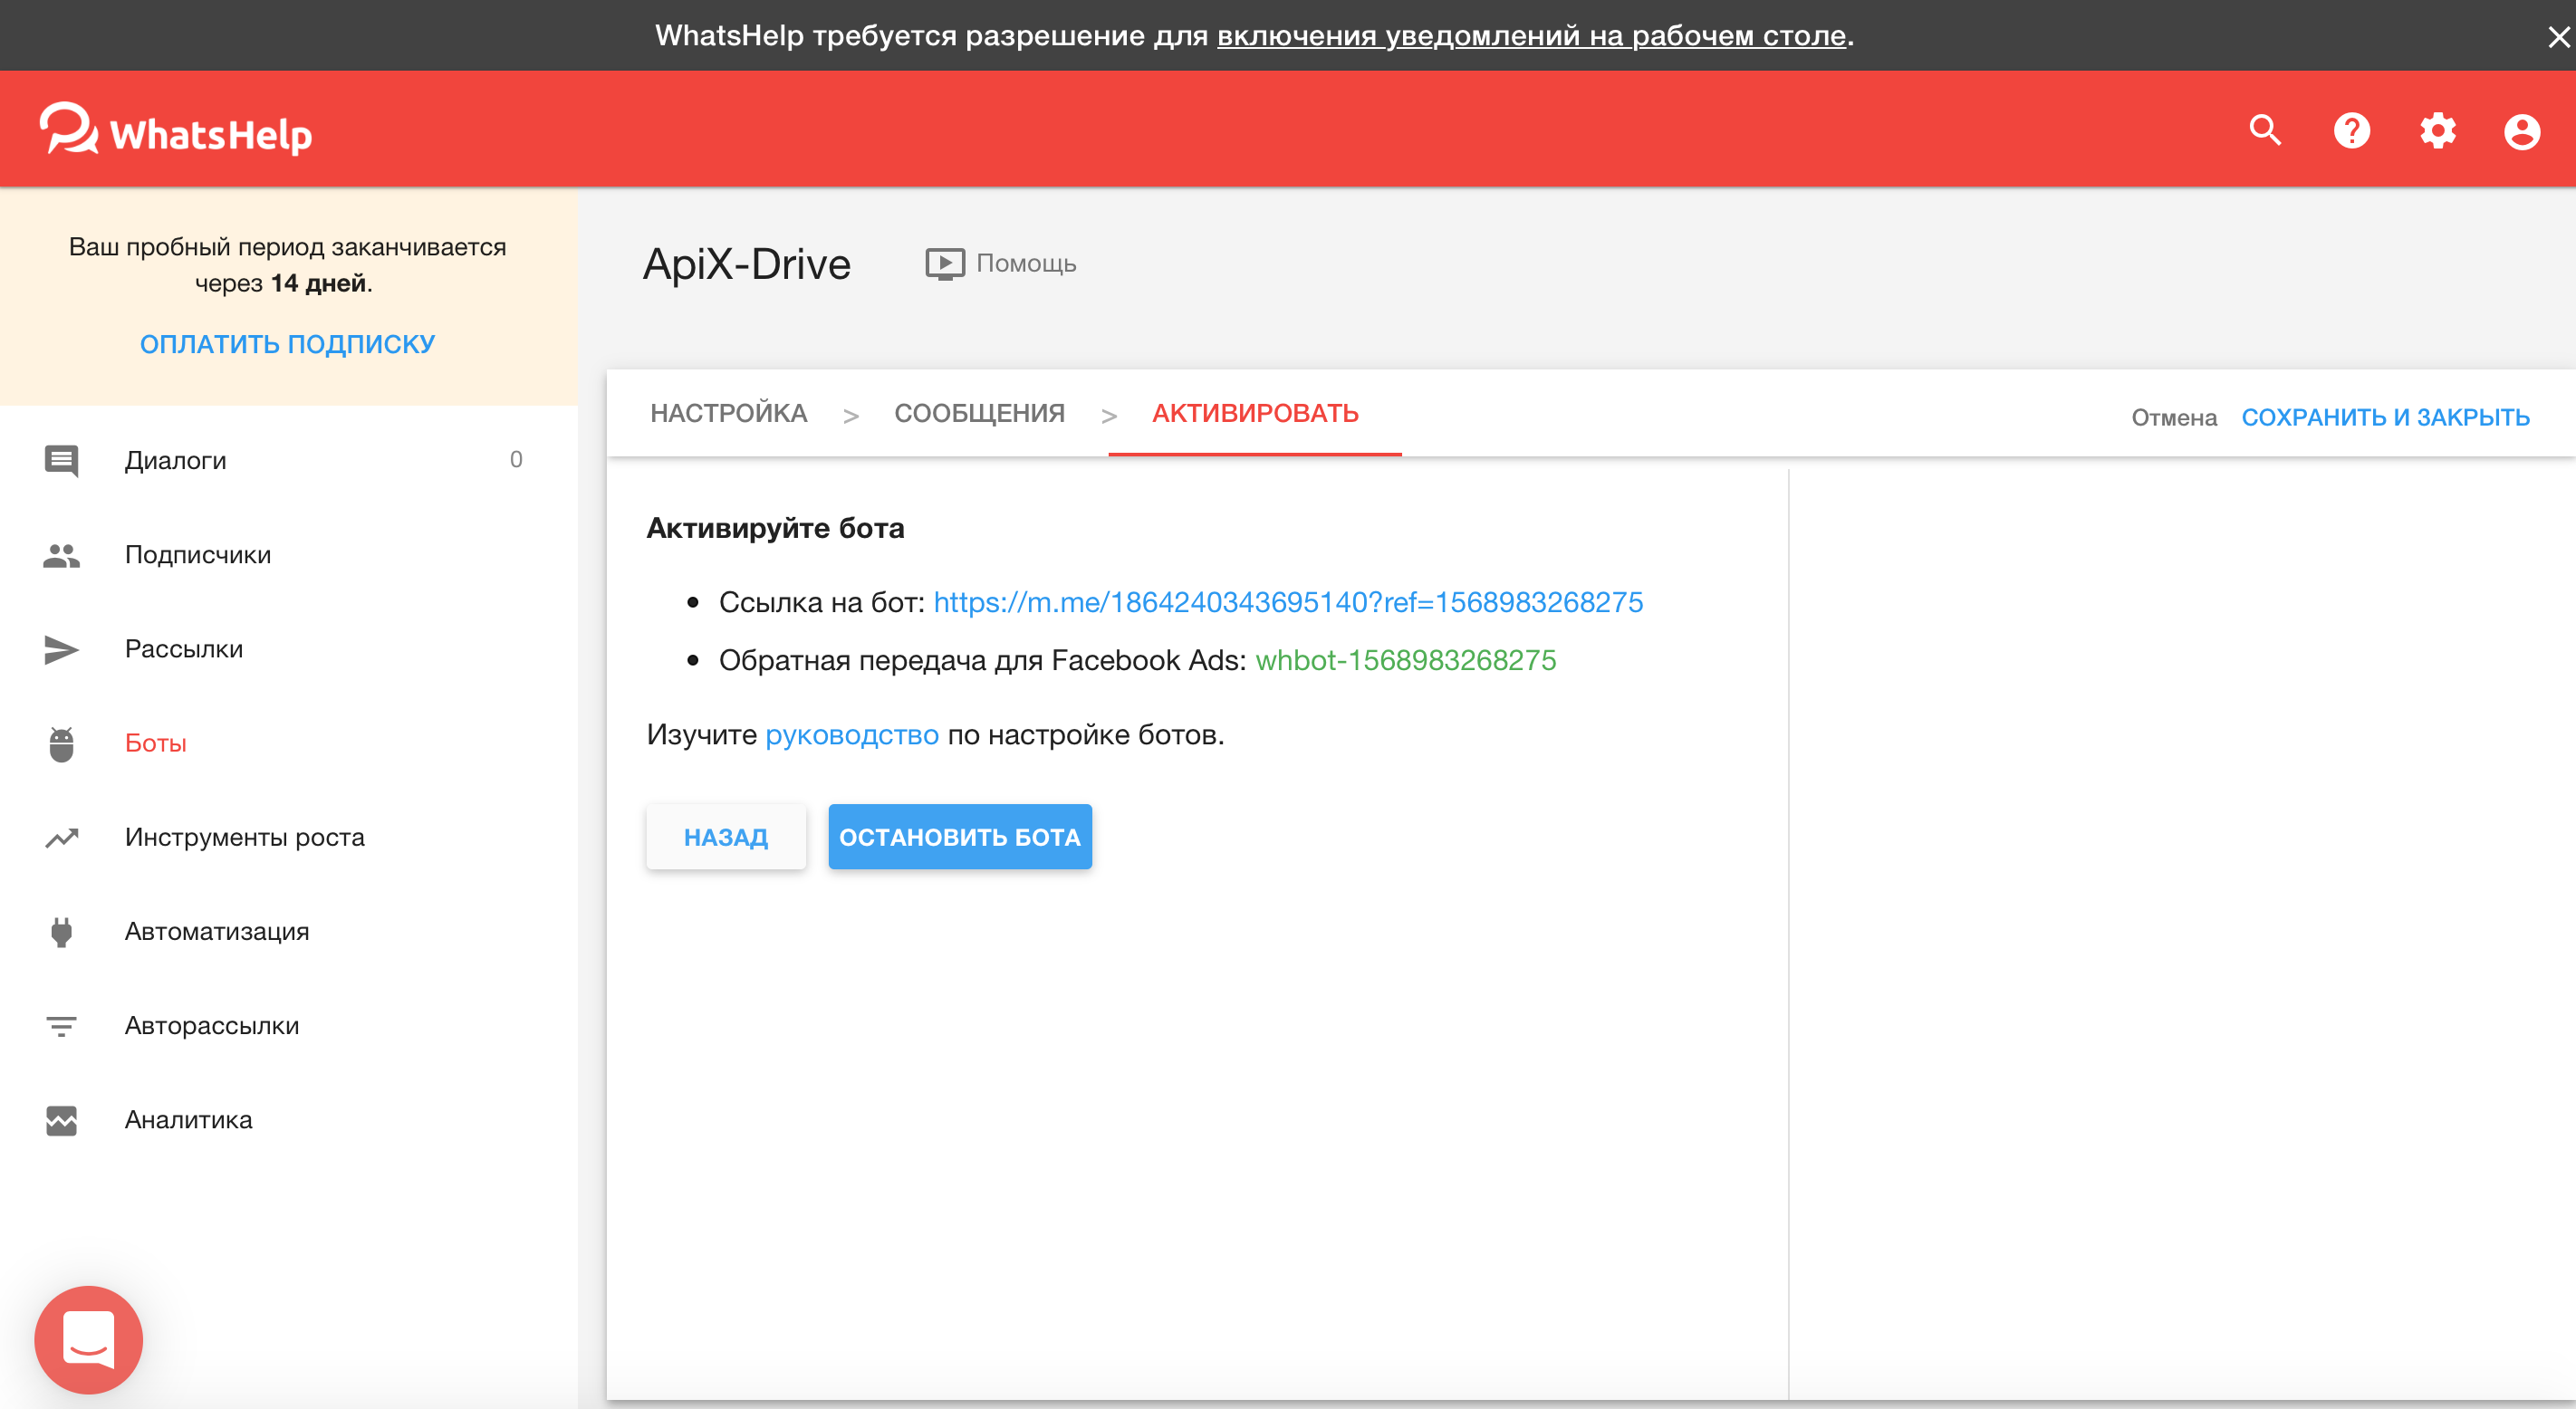Click the desktop notifications enable link

point(1531,36)
